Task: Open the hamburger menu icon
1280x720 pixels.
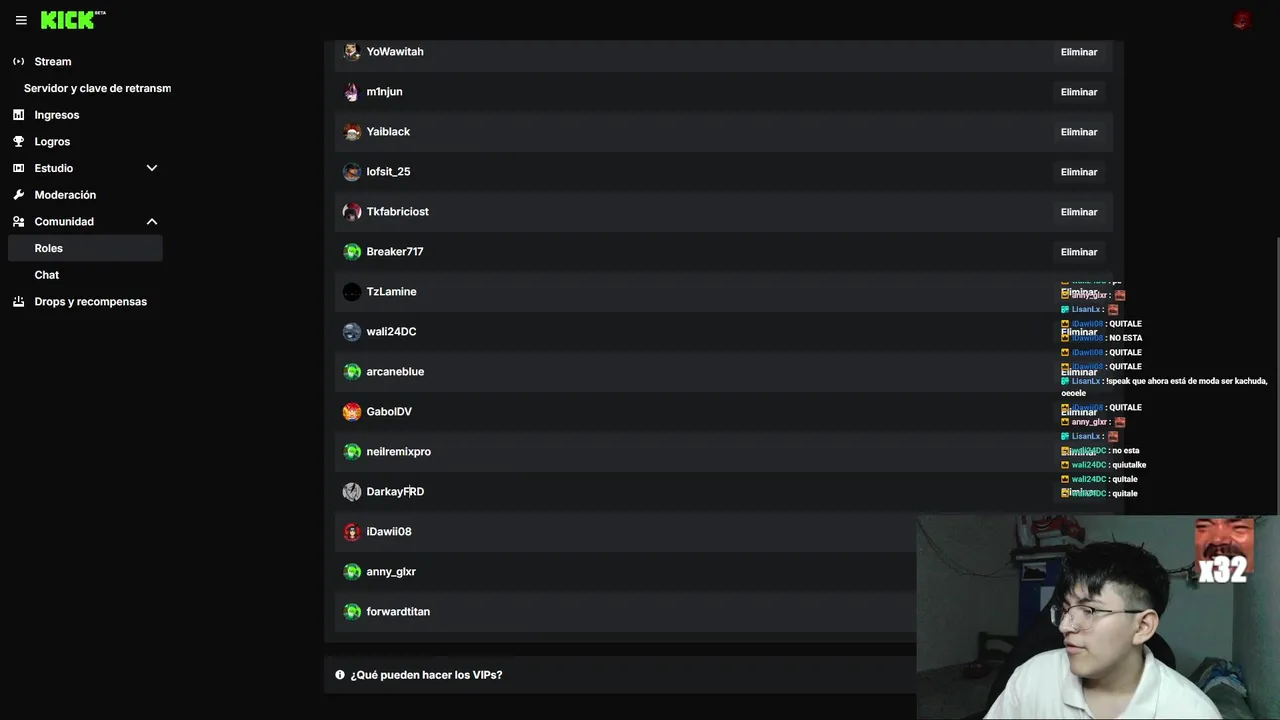Action: [x=21, y=20]
